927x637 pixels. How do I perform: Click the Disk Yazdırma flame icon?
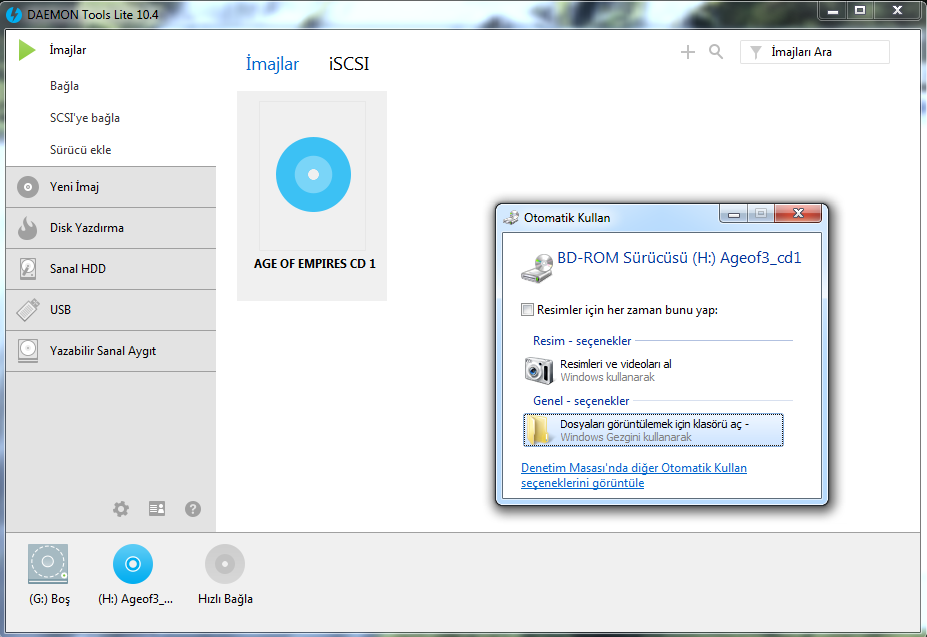click(x=27, y=228)
